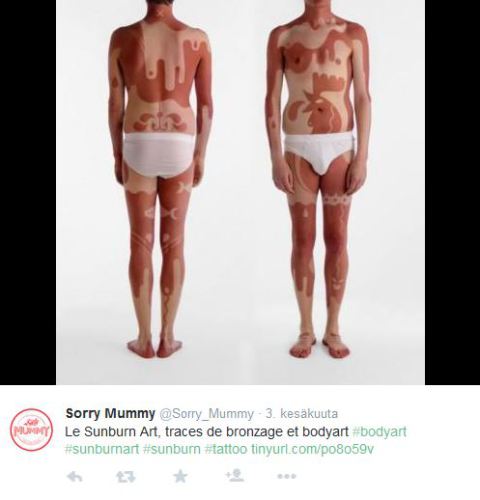Click the tweet text about Sunburn Art
480x500 pixels.
point(207,432)
